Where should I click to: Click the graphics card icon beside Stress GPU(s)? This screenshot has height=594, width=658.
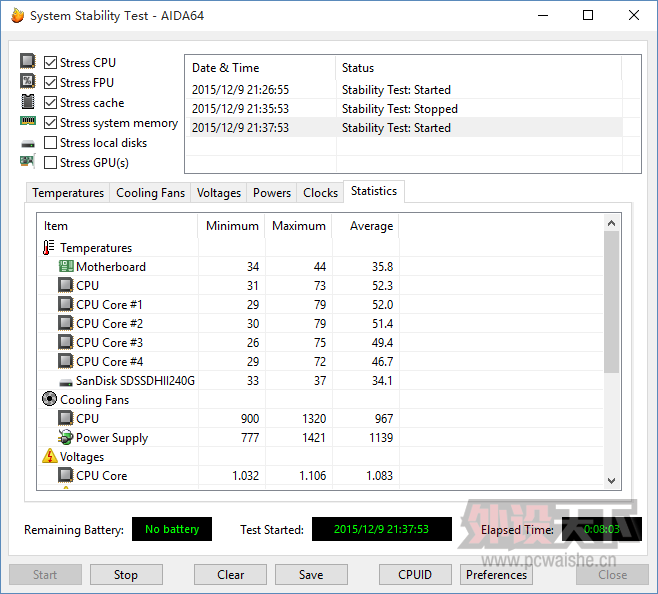[x=28, y=161]
